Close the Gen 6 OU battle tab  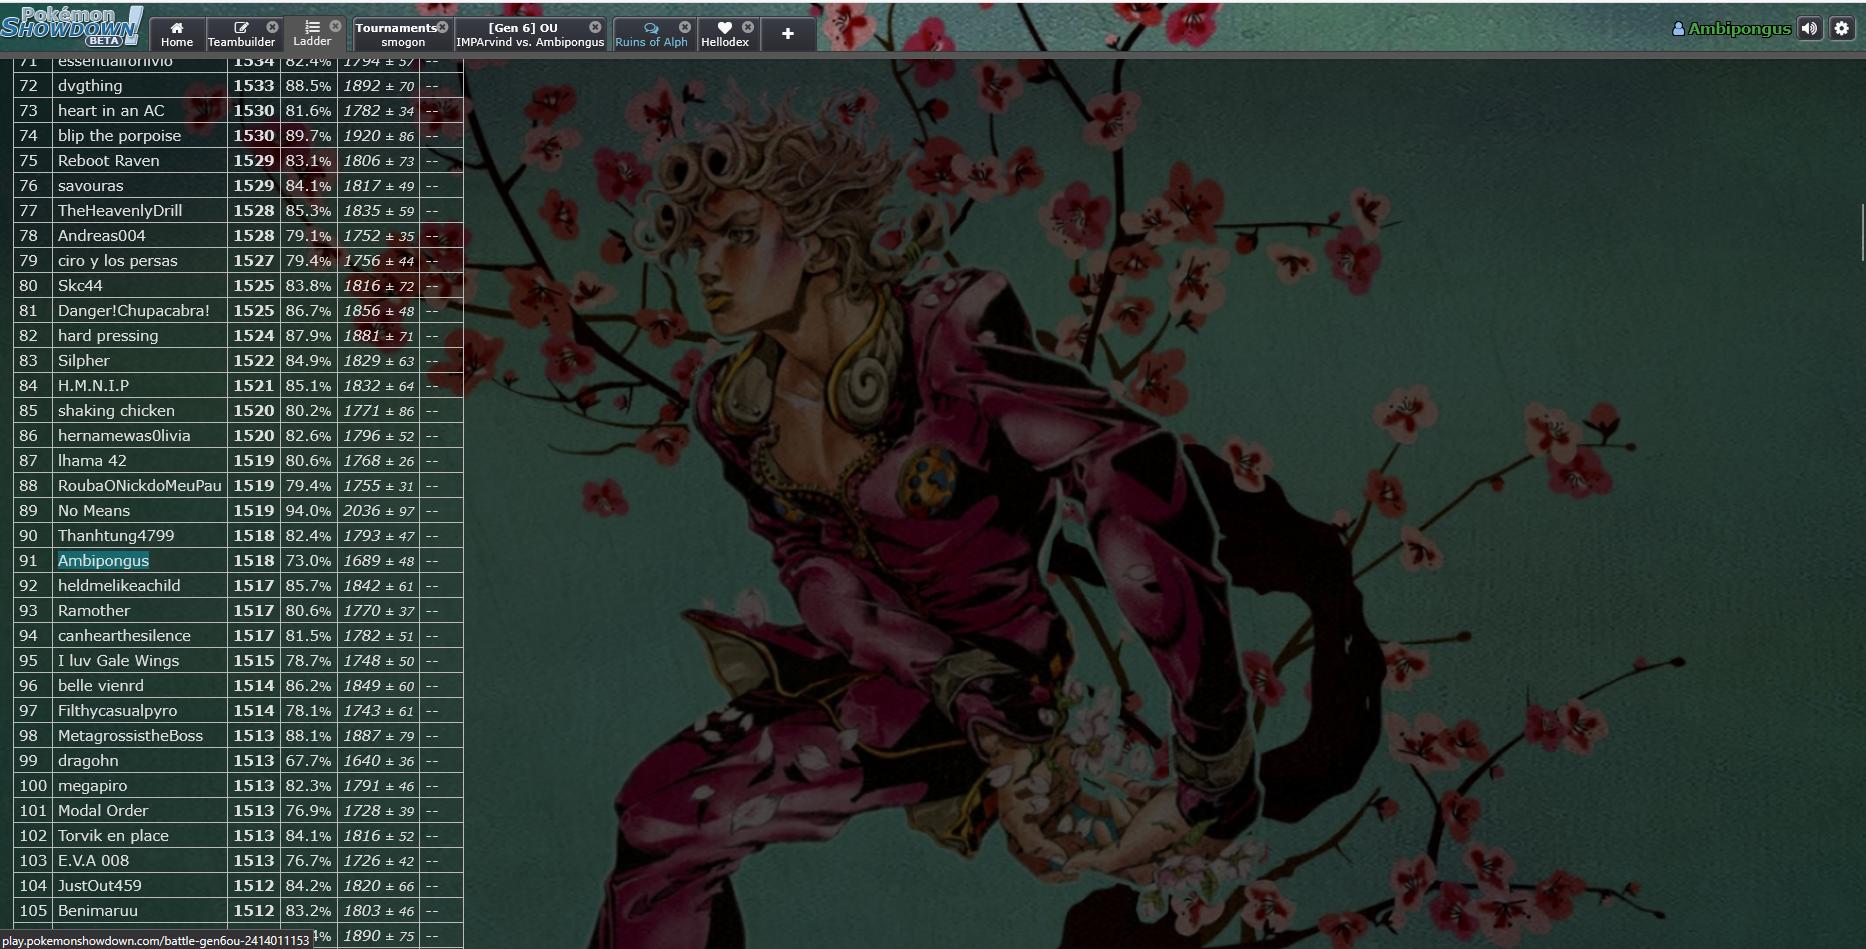pos(595,27)
